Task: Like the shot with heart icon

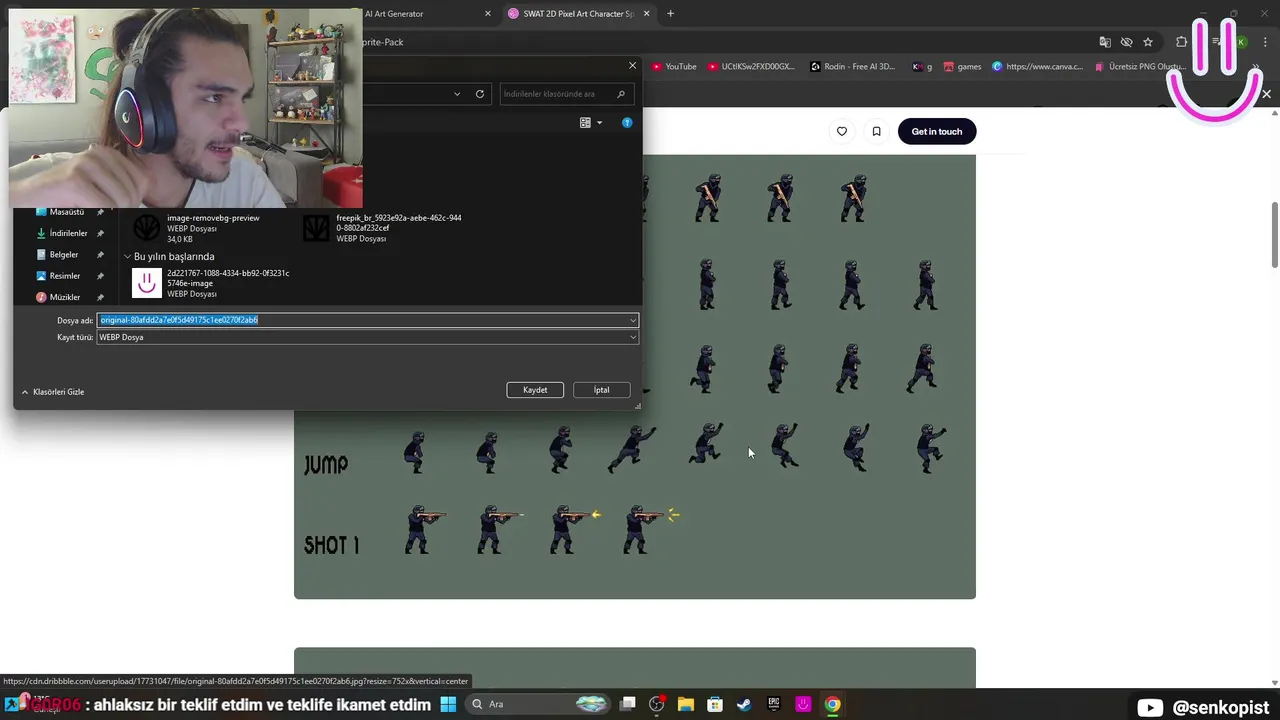Action: (x=842, y=131)
